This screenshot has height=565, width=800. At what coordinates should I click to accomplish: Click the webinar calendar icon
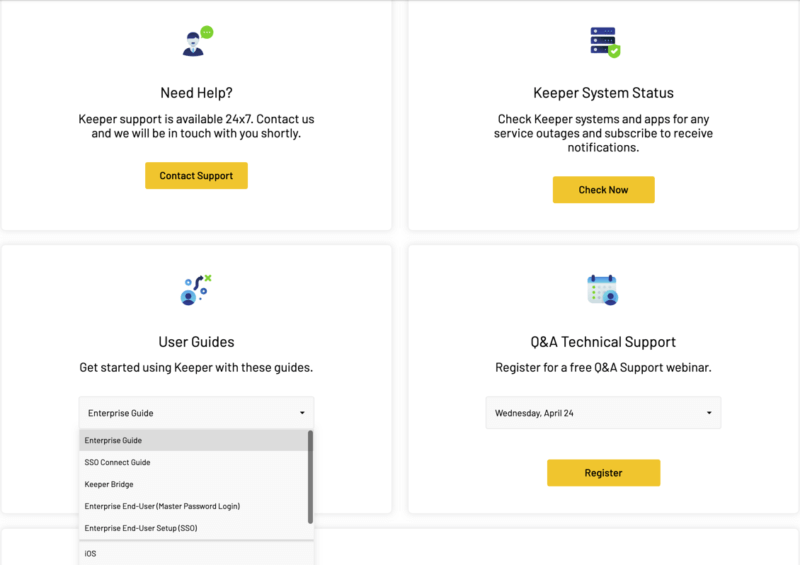point(603,290)
